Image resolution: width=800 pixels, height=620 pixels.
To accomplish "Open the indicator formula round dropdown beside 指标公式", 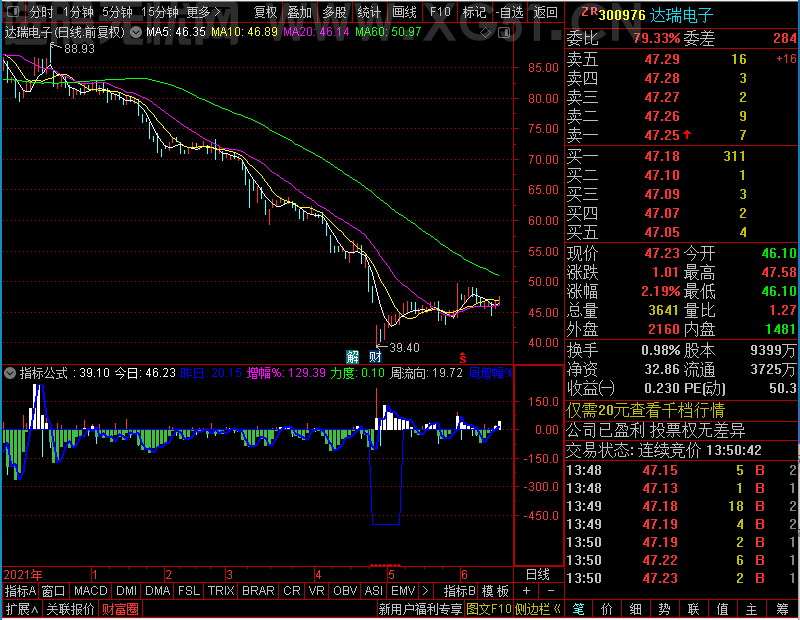I will (x=10, y=373).
